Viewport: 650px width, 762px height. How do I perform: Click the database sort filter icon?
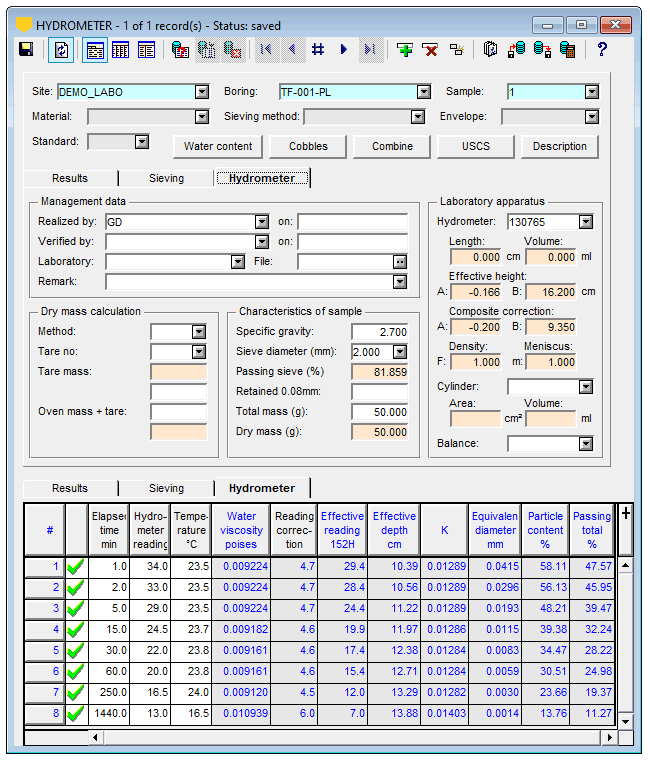pyautogui.click(x=206, y=50)
